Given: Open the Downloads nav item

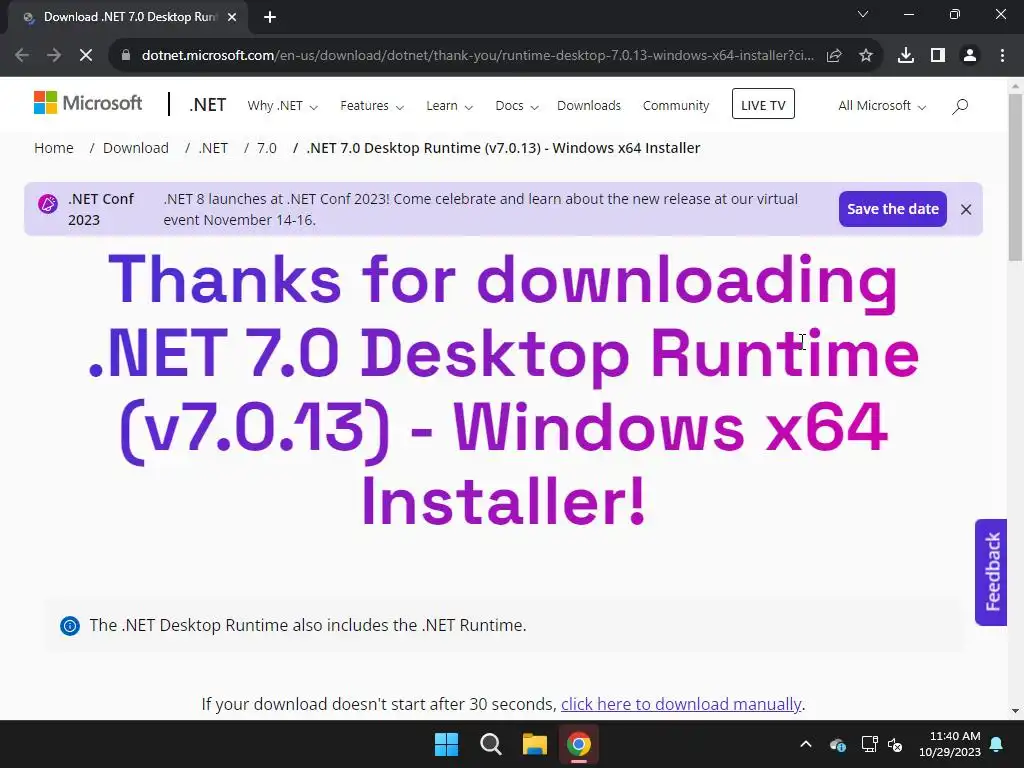Looking at the screenshot, I should (x=588, y=106).
